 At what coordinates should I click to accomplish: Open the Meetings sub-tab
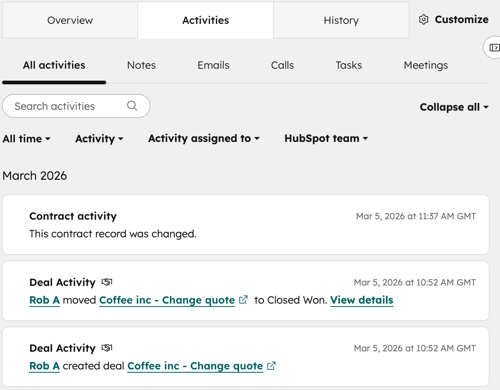coord(426,65)
